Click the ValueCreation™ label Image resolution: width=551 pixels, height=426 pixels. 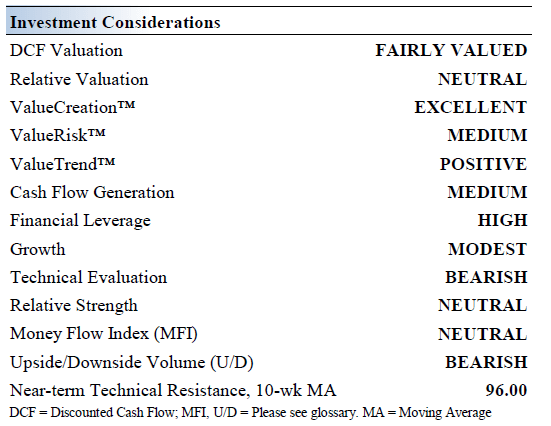72,107
